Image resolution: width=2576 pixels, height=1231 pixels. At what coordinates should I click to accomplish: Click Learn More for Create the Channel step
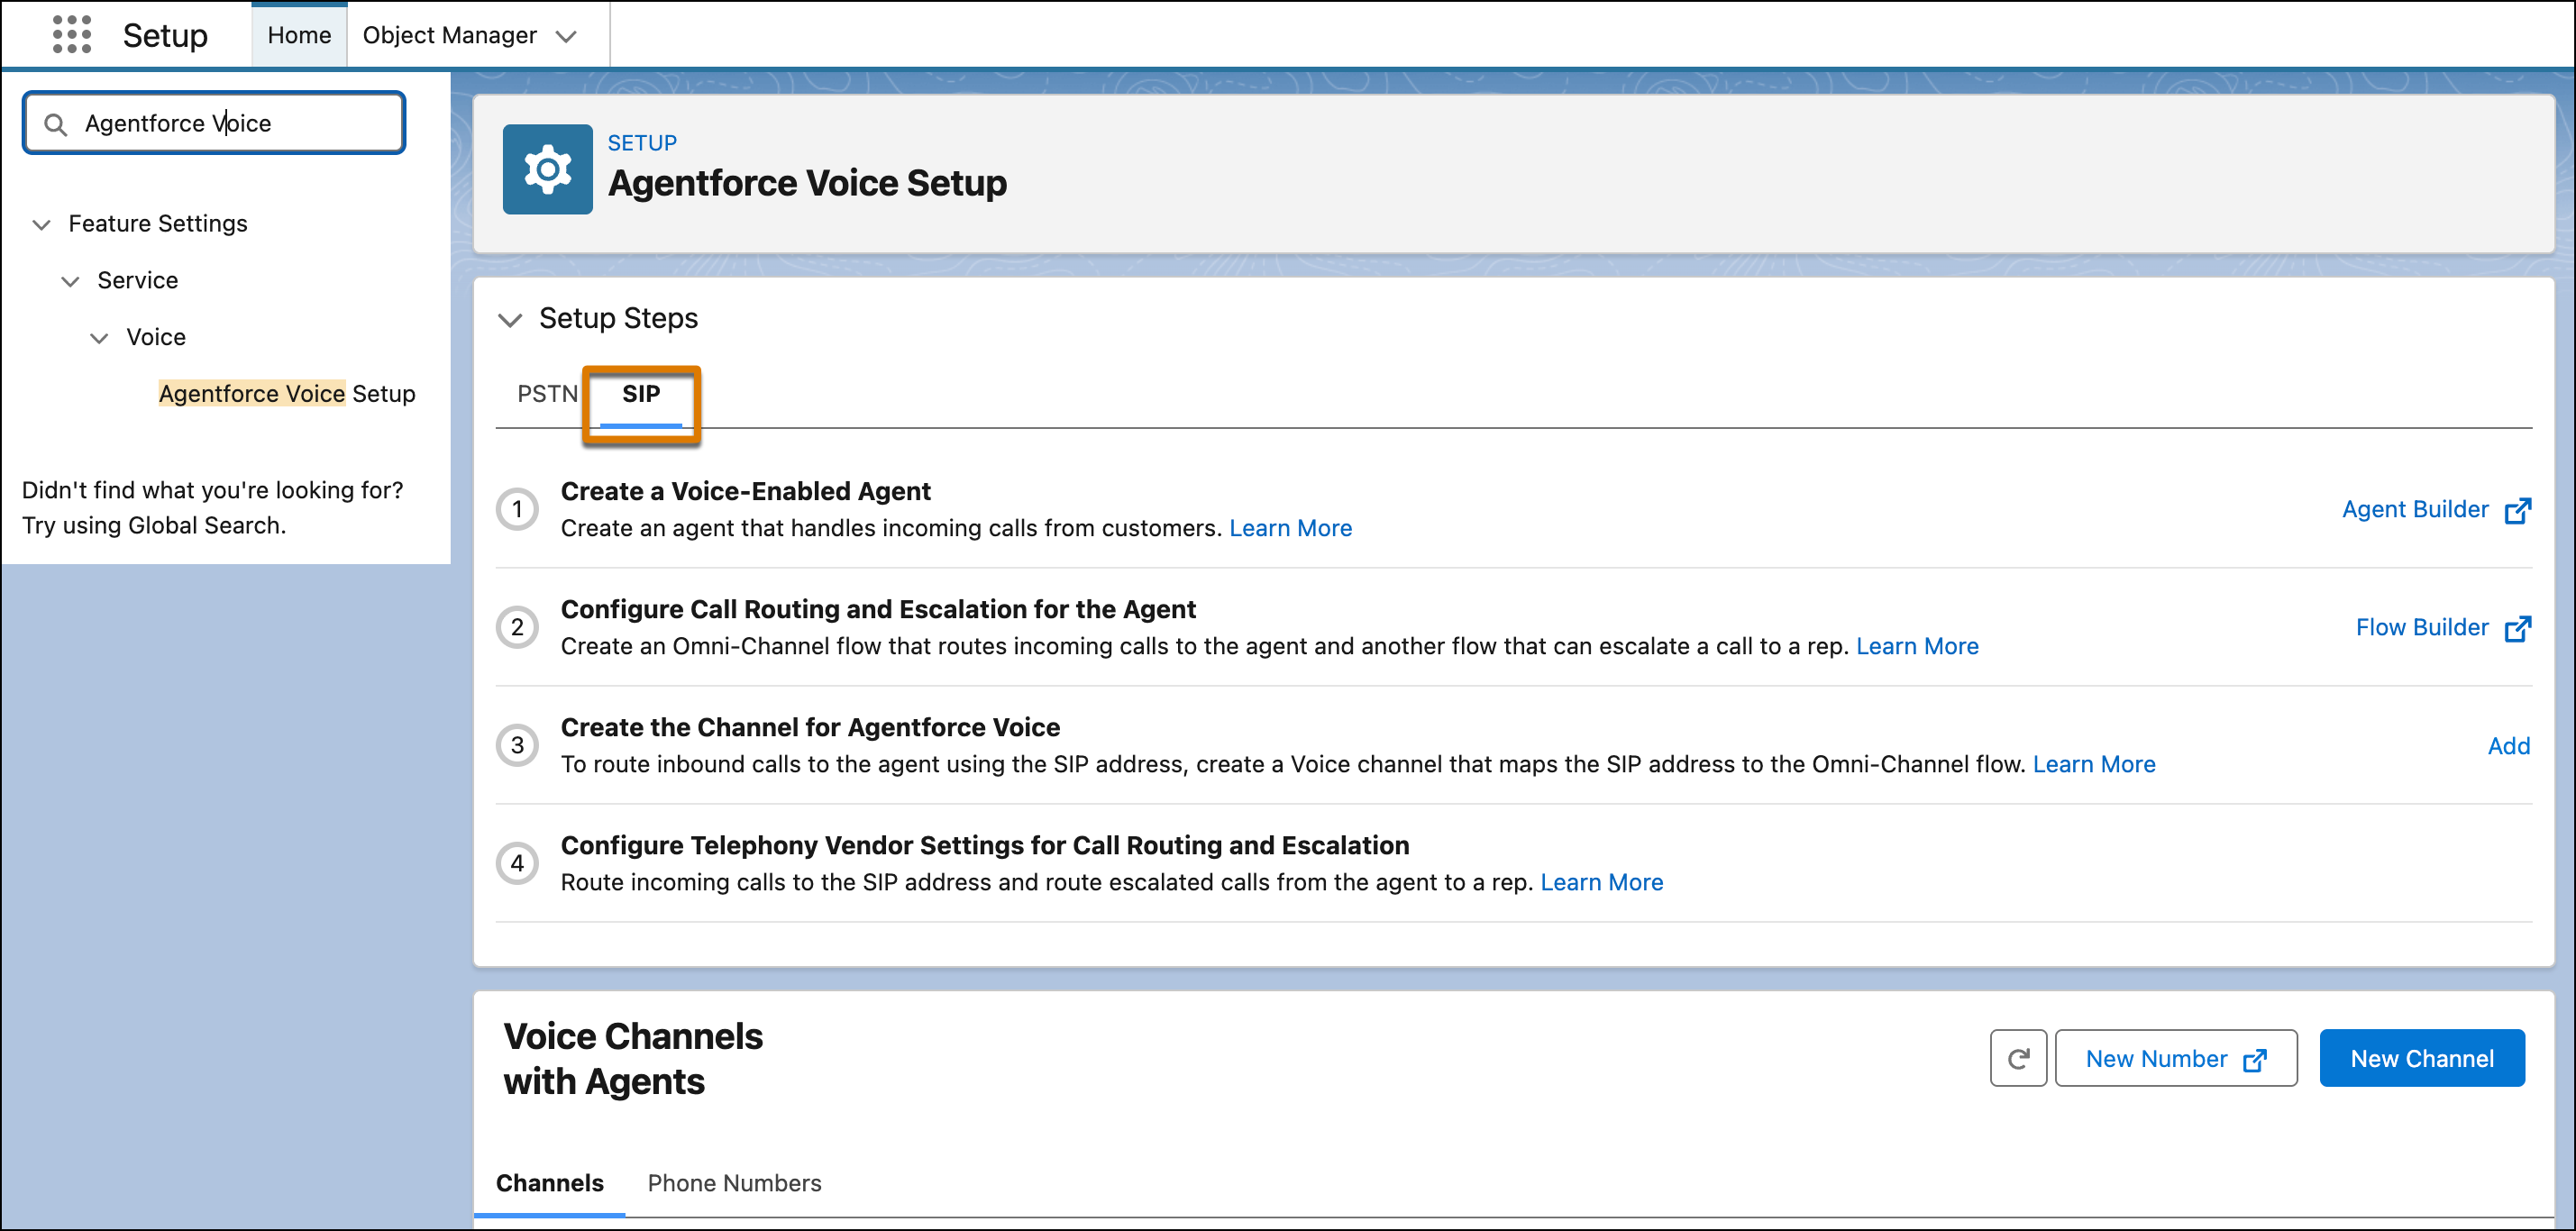(2094, 764)
